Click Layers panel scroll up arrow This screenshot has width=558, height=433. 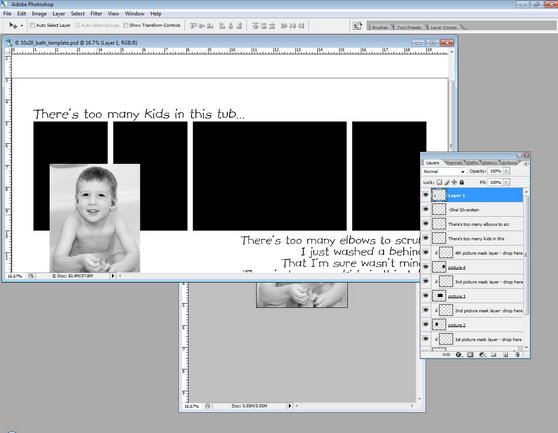(526, 192)
